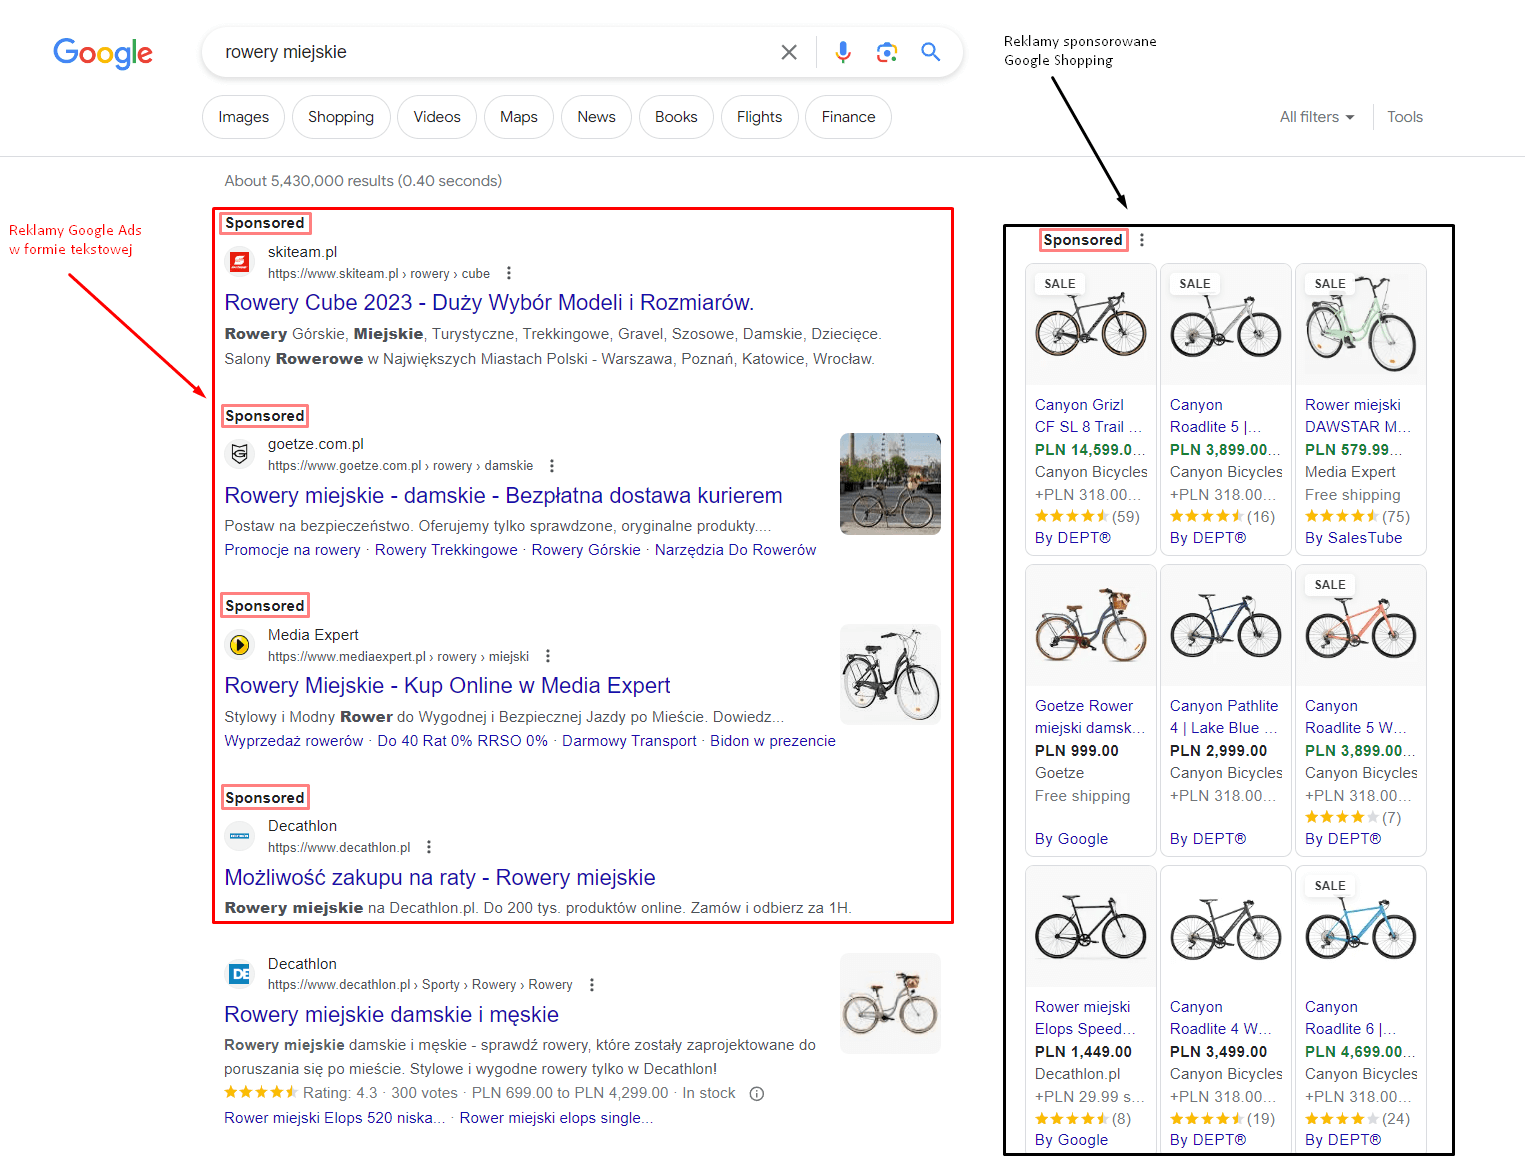
Task: Click the blue magnifier search icon
Action: point(931,52)
